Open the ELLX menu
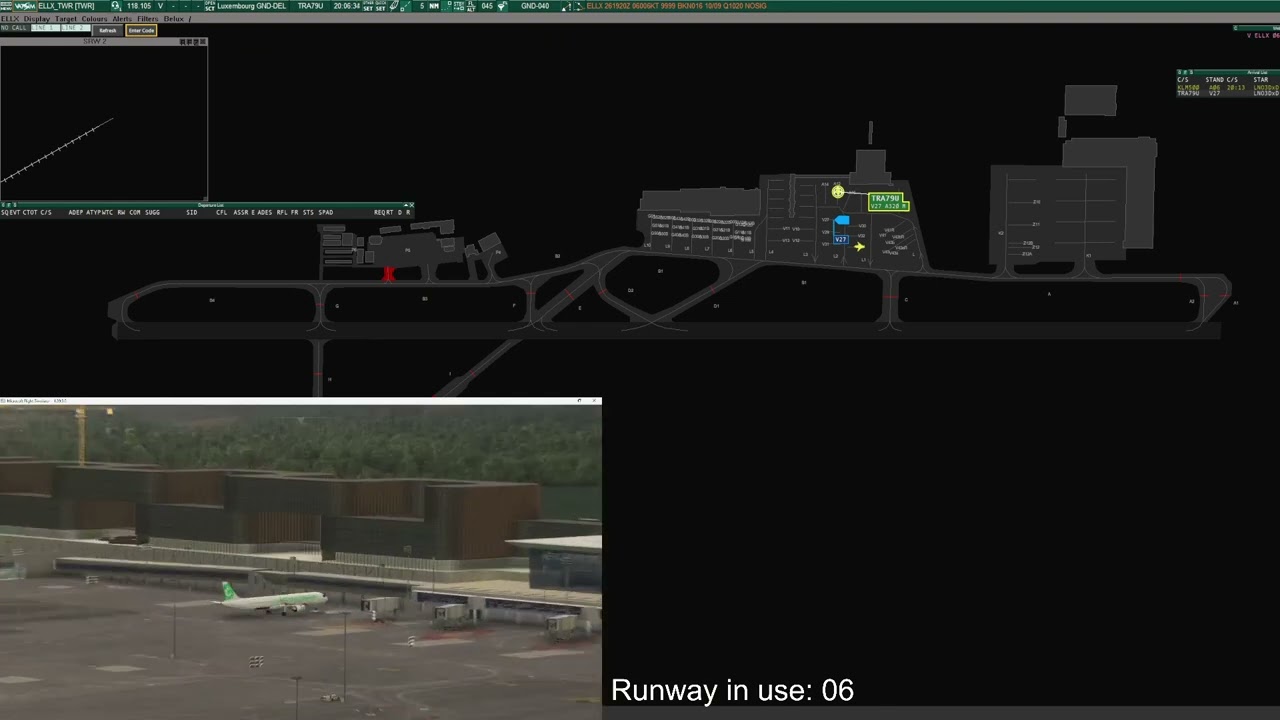Viewport: 1280px width, 720px height. pos(9,18)
